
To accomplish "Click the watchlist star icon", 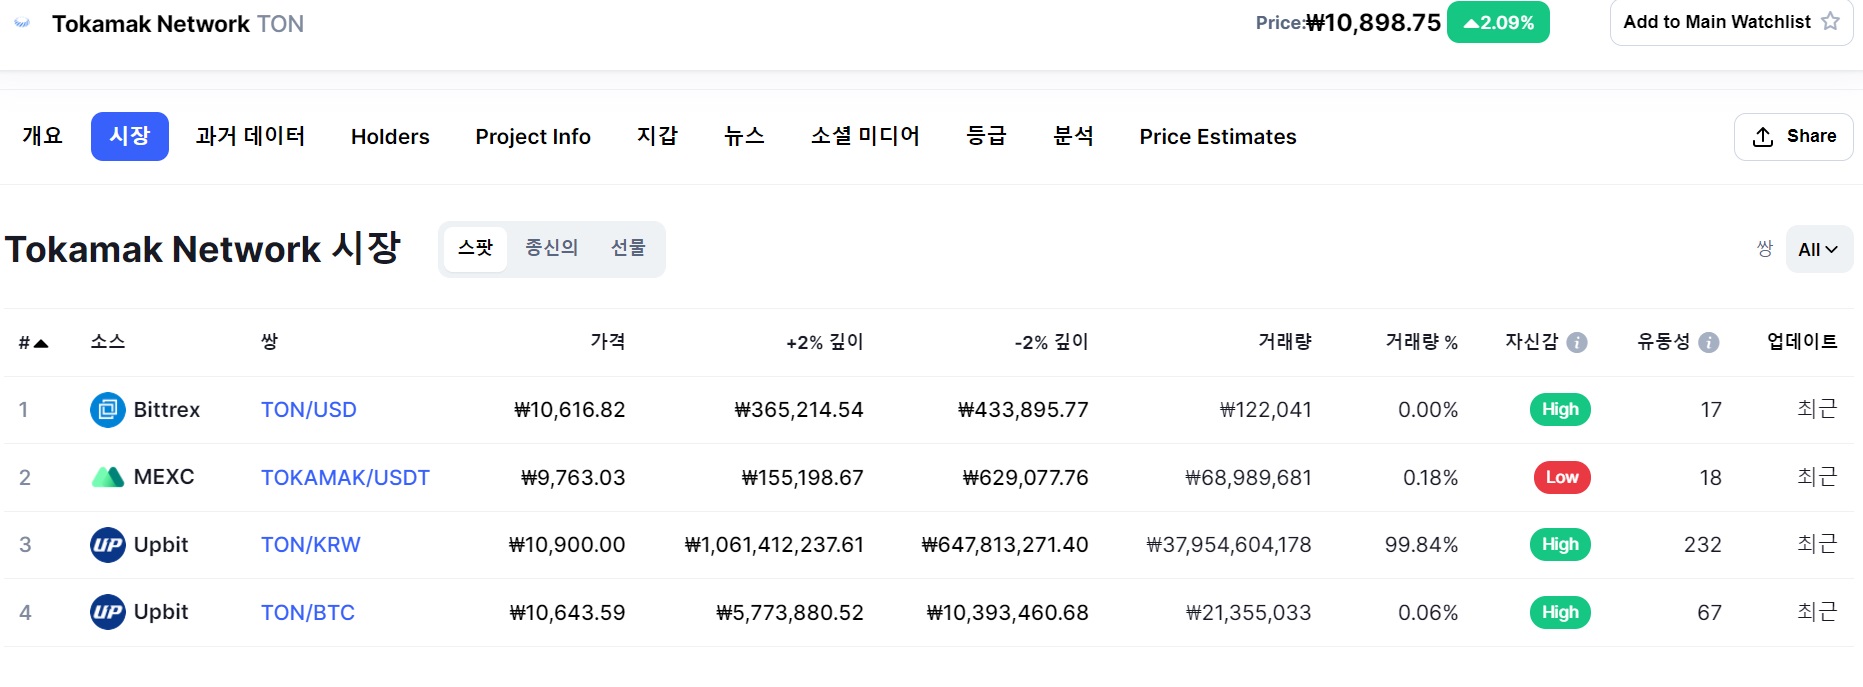I will tap(1830, 21).
